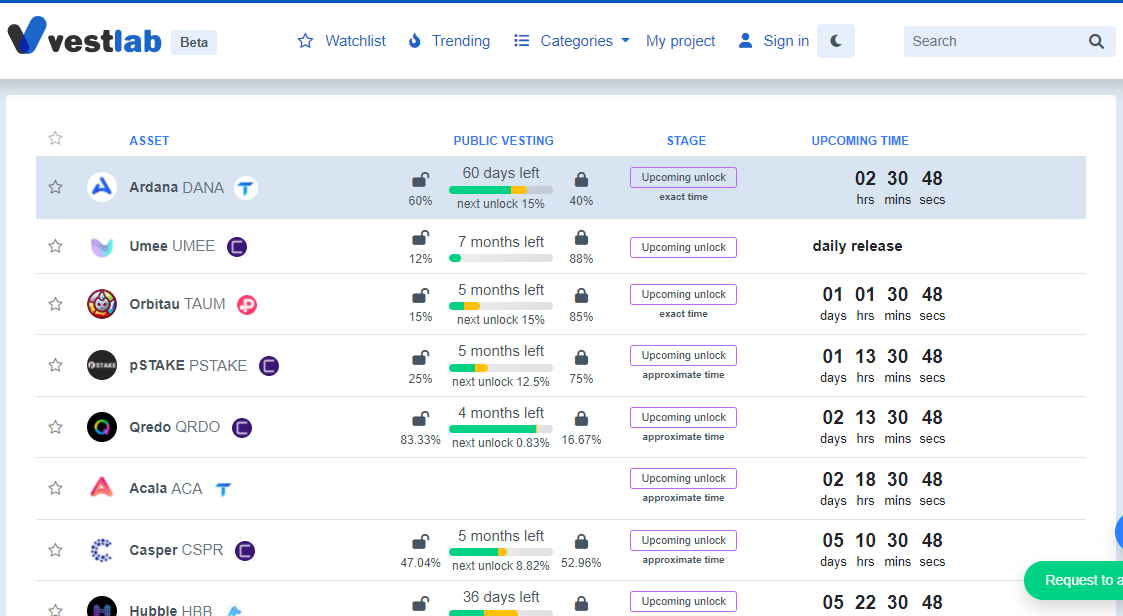Click the blue T badge next to ACA
The height and width of the screenshot is (616, 1123).
coord(223,489)
